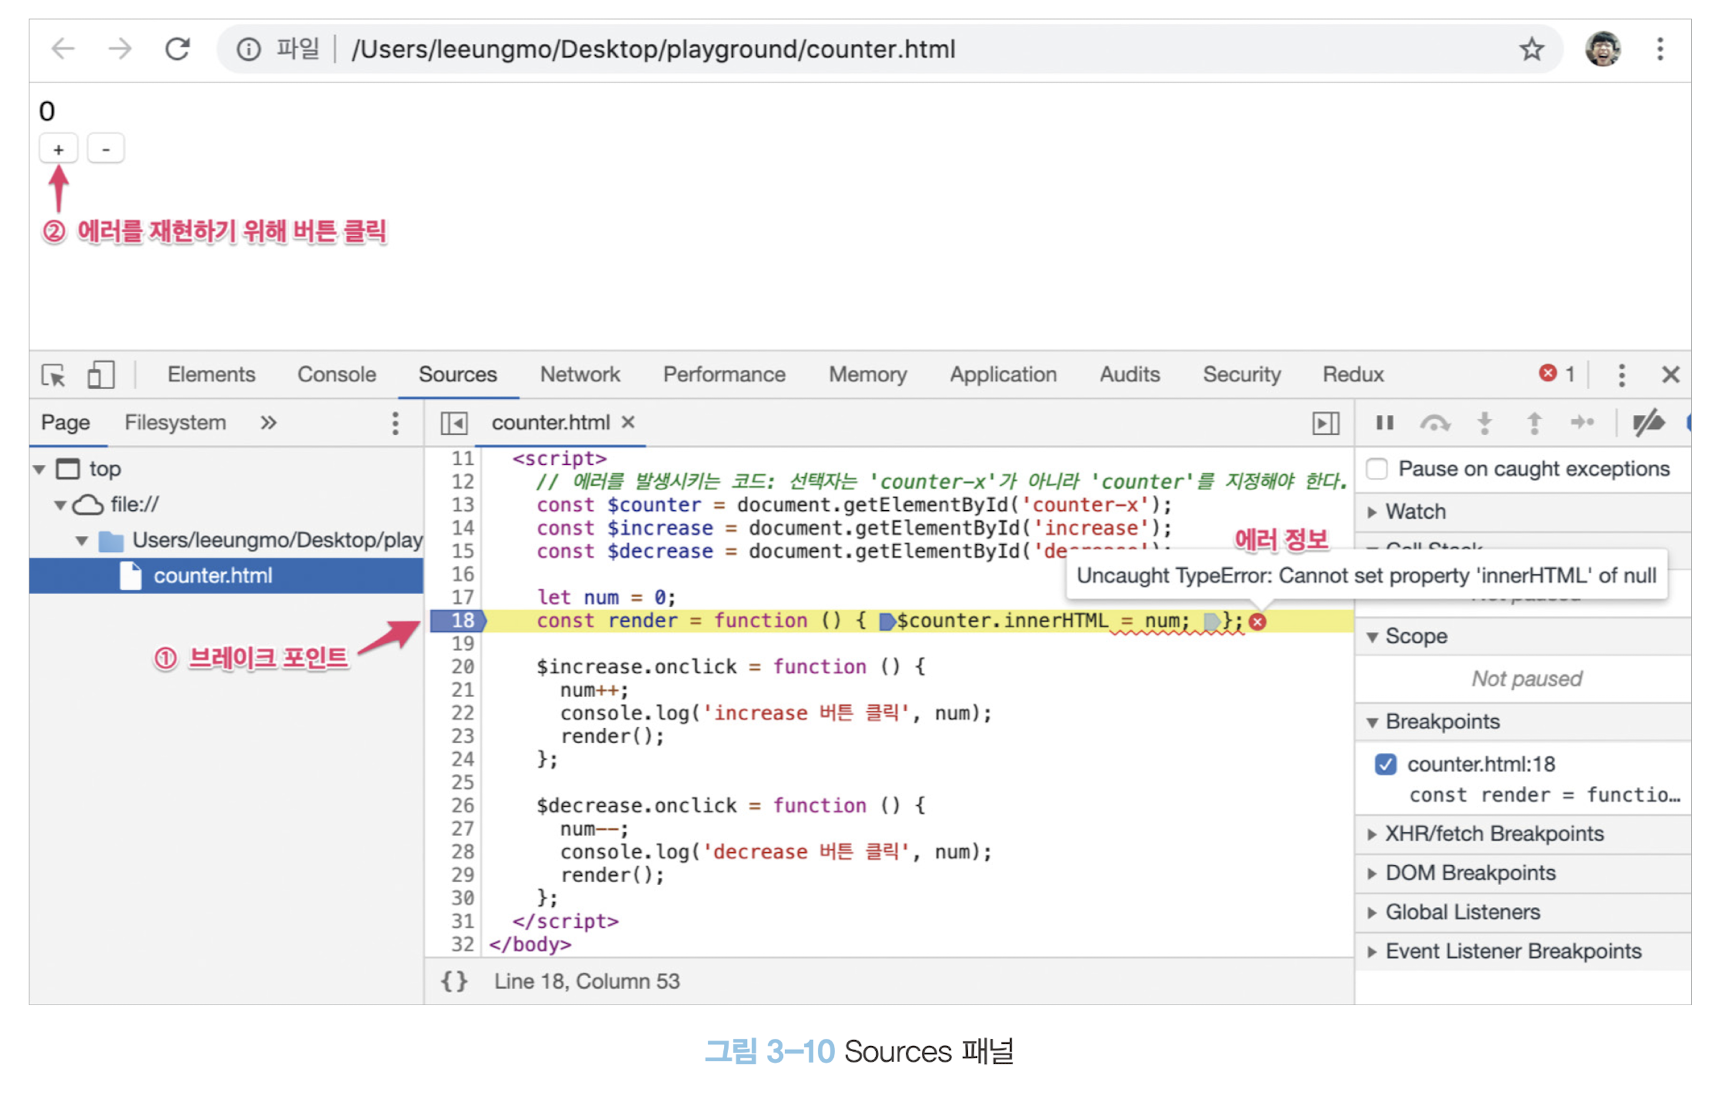Close the DevTools panel
The width and height of the screenshot is (1722, 1096).
pos(1671,375)
